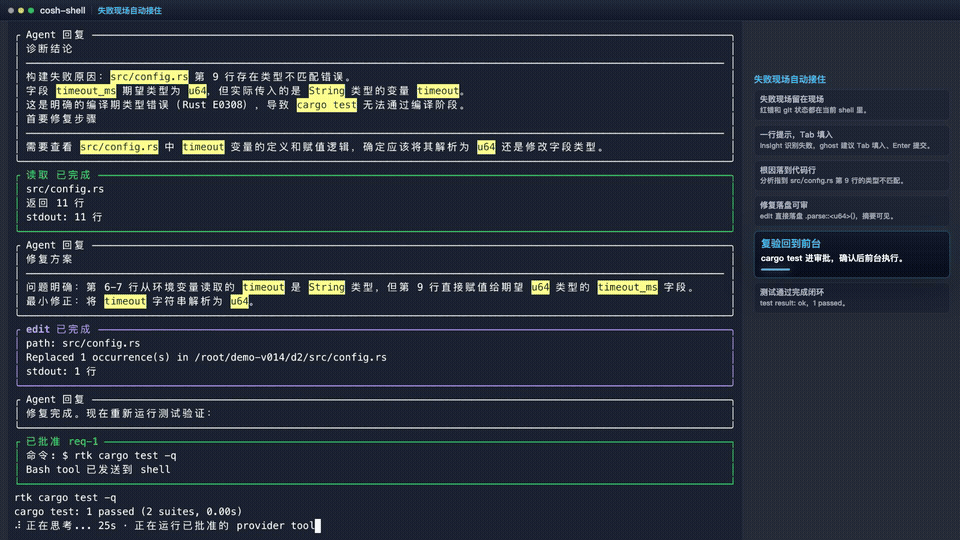Open the 测试通过完成闭环 step card

851,298
